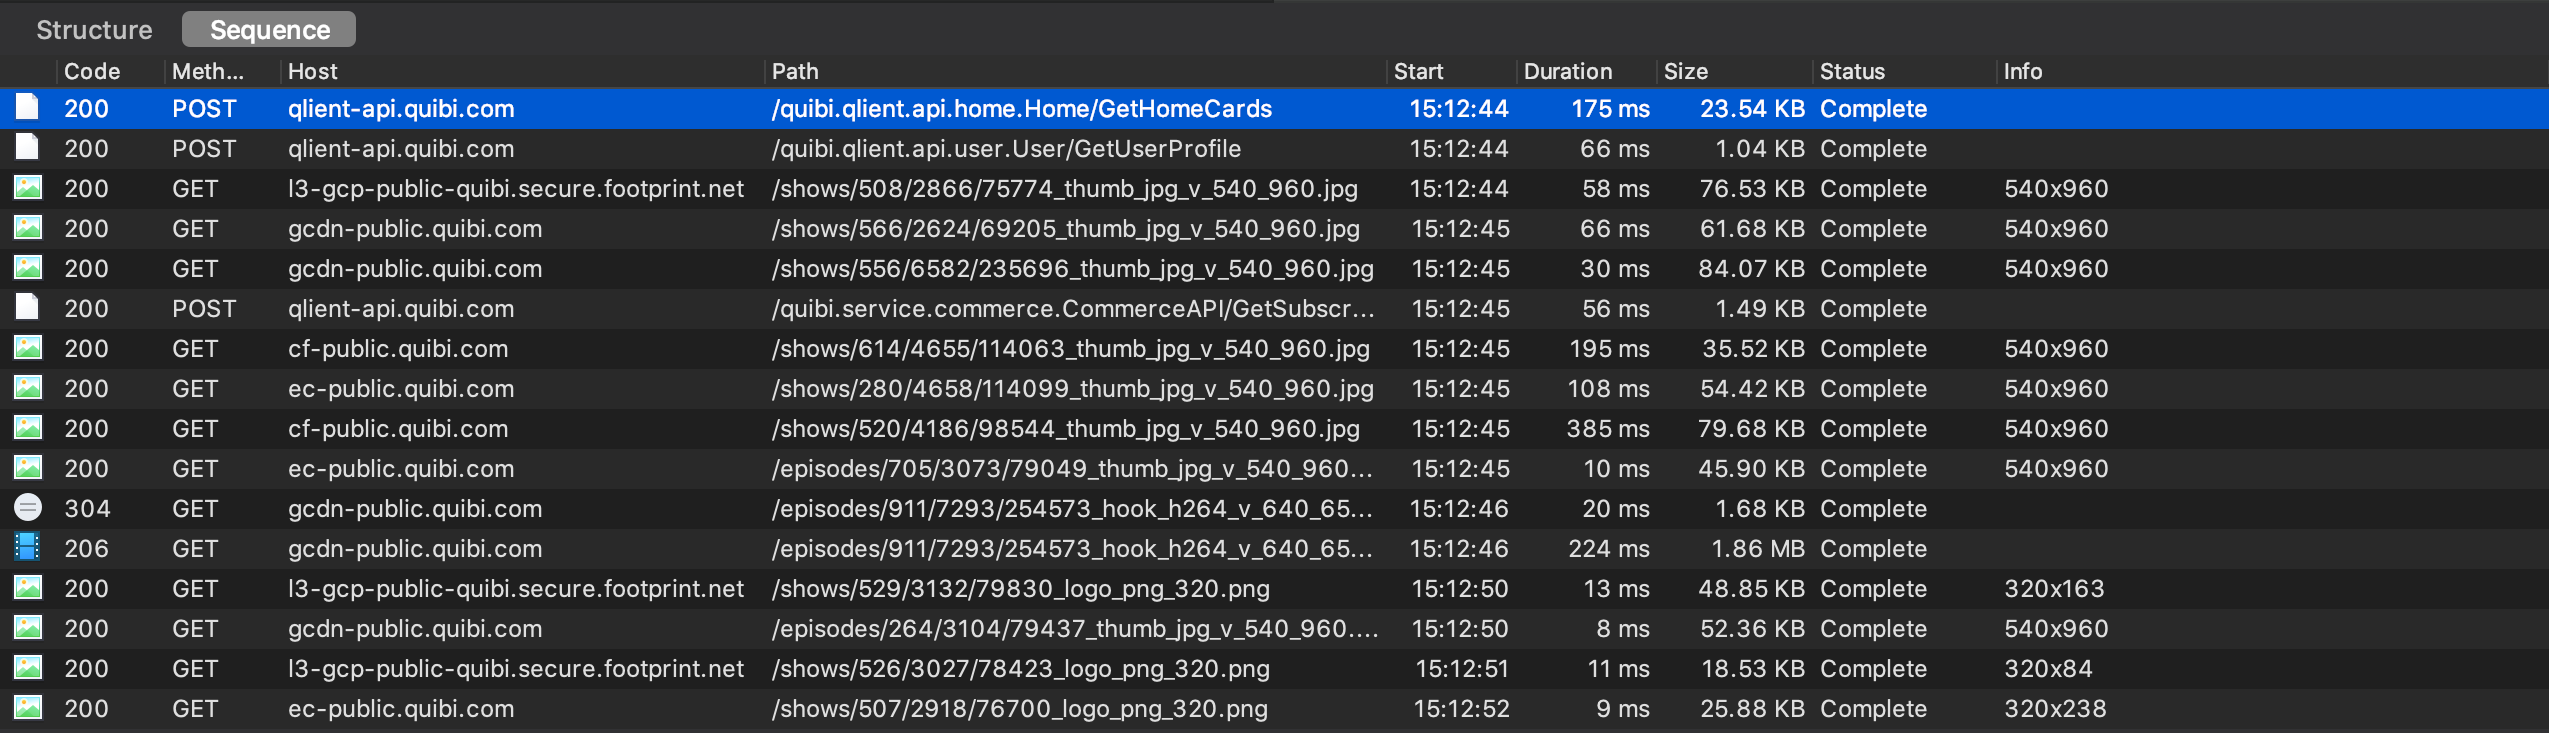The height and width of the screenshot is (733, 2549).
Task: Click document icon of GetUserProfile request
Action: click(27, 148)
